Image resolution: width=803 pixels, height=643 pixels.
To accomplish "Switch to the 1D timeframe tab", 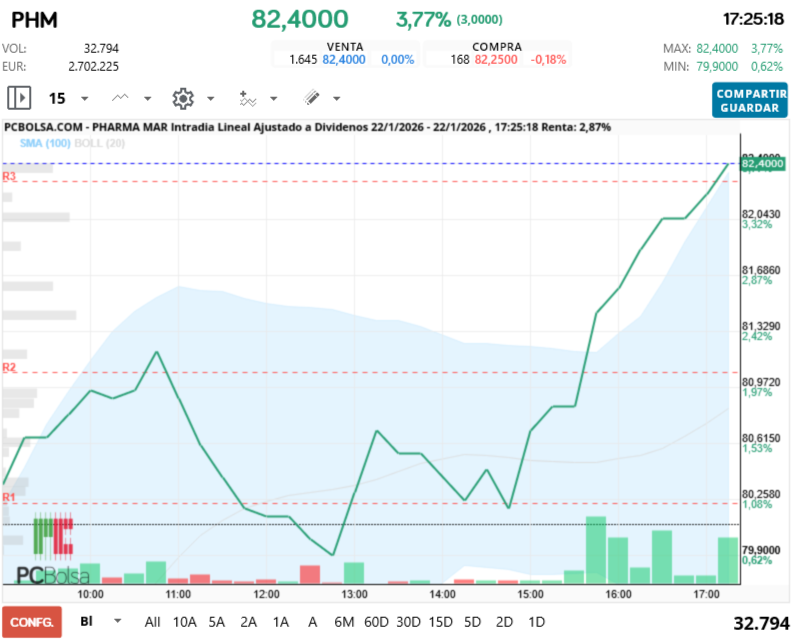I will (x=536, y=622).
